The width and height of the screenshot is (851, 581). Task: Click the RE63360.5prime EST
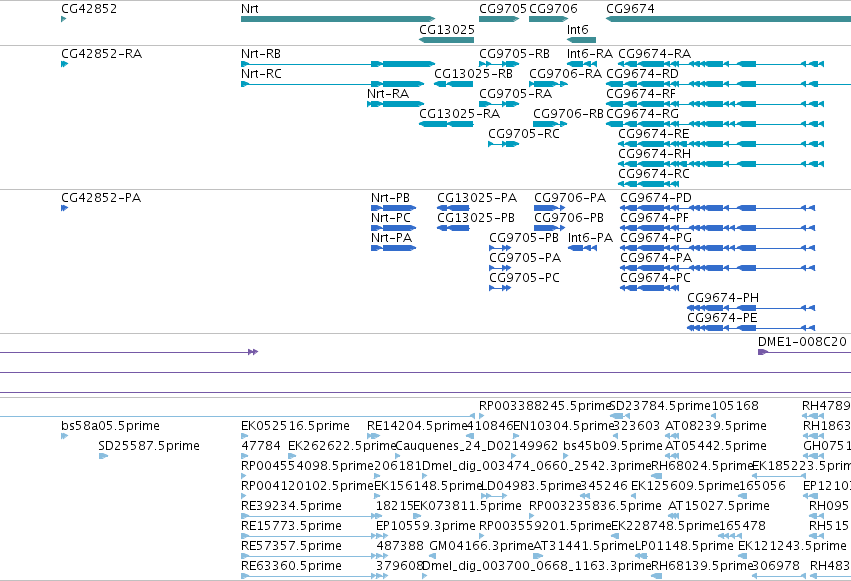coord(314,577)
